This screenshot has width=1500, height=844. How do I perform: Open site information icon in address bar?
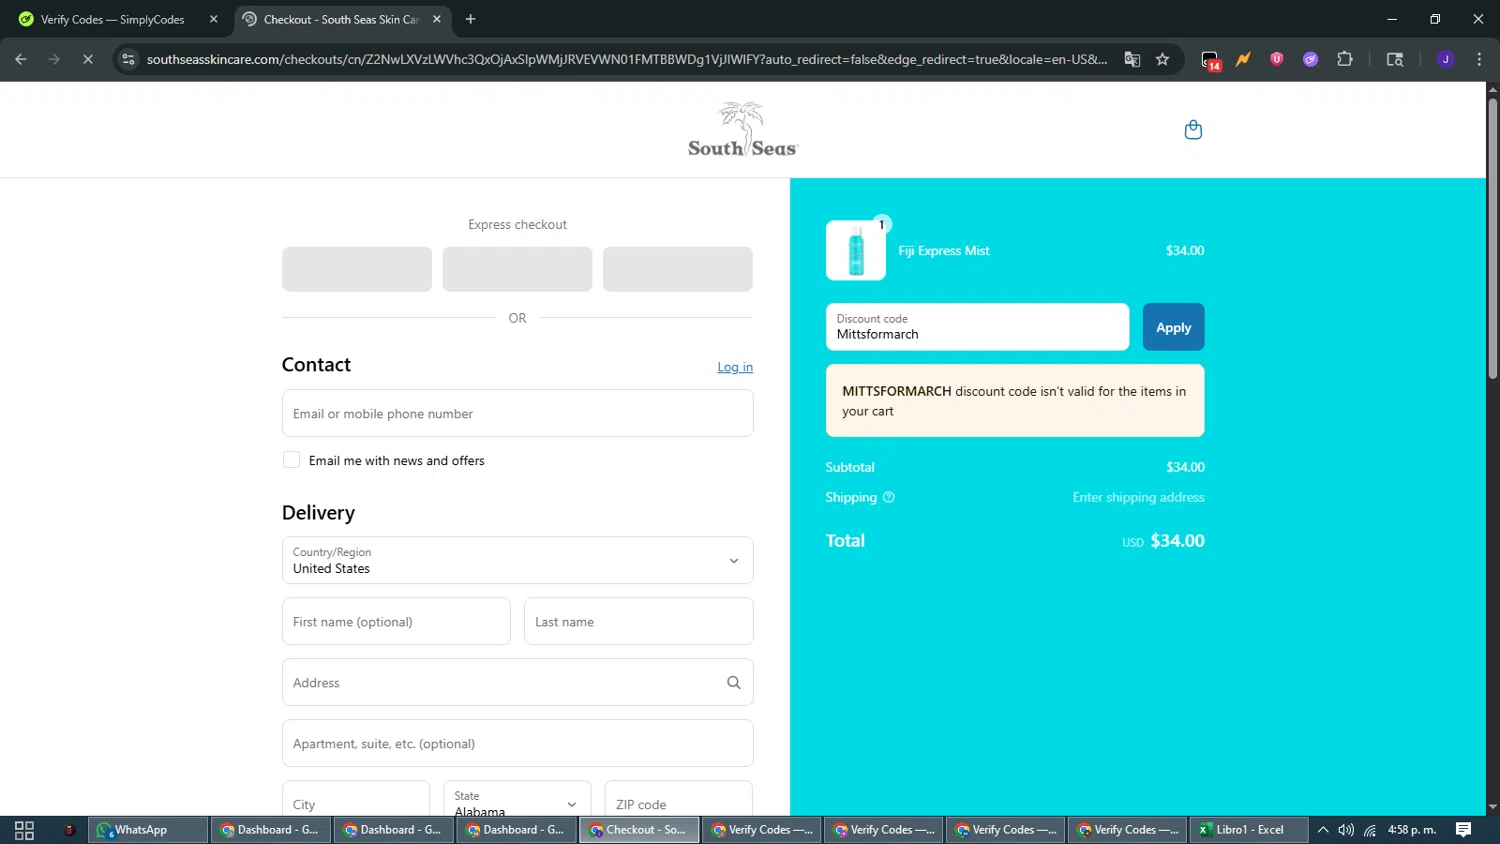tap(128, 59)
